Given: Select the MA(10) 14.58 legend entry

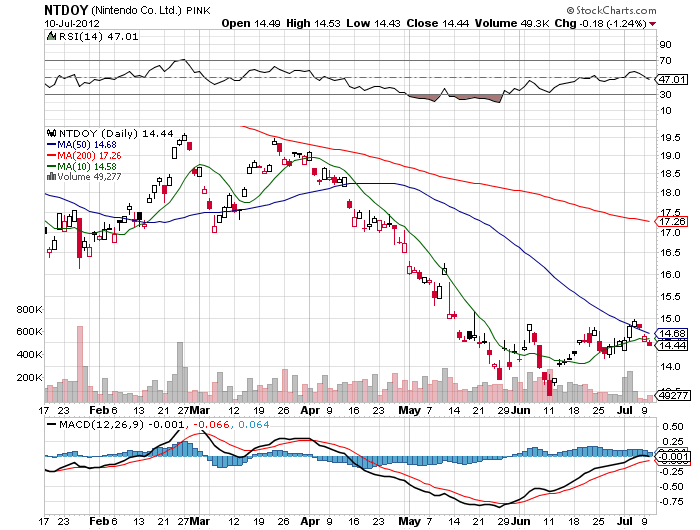Looking at the screenshot, I should [82, 166].
